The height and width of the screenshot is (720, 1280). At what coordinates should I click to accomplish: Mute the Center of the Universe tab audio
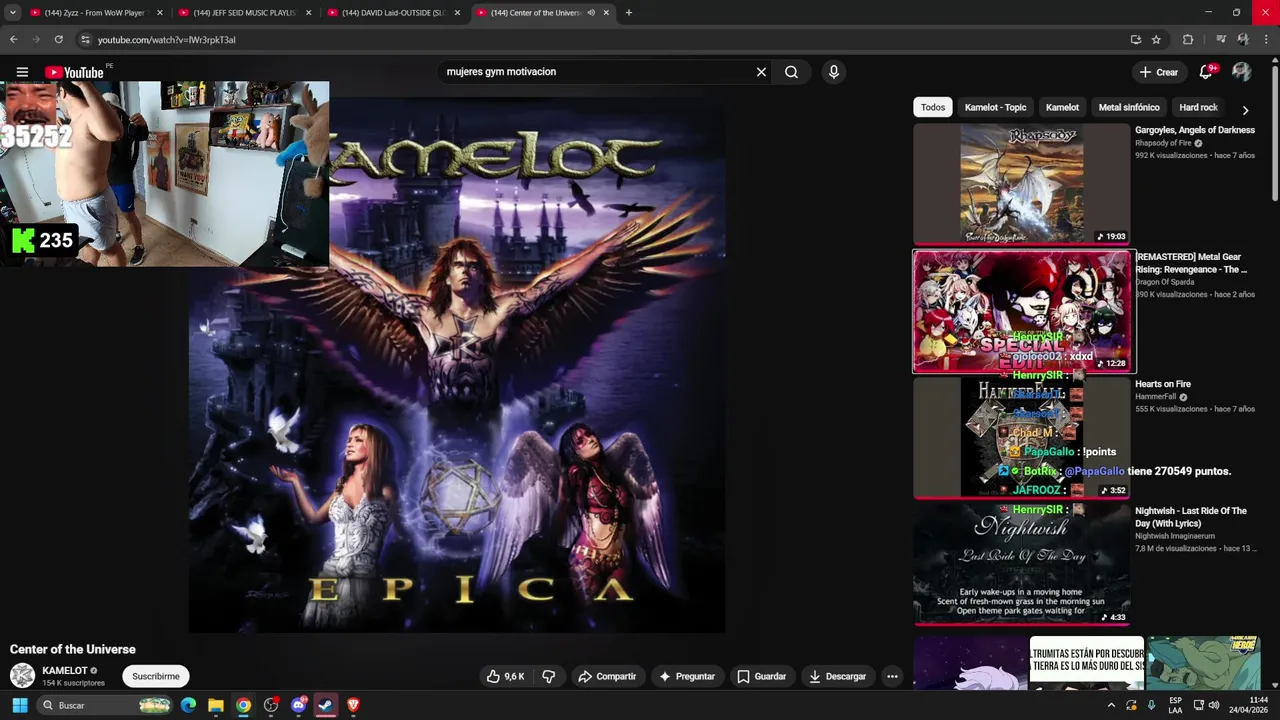point(591,13)
